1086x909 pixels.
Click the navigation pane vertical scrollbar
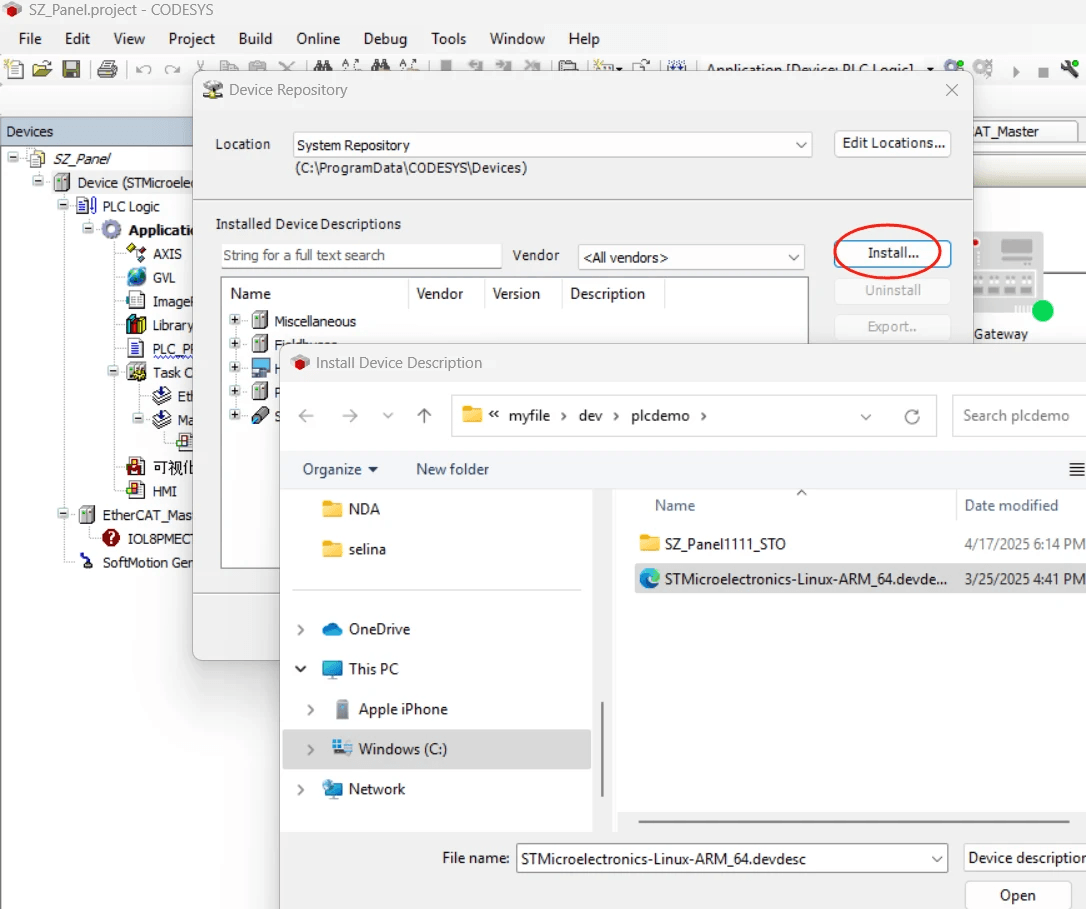tap(602, 748)
